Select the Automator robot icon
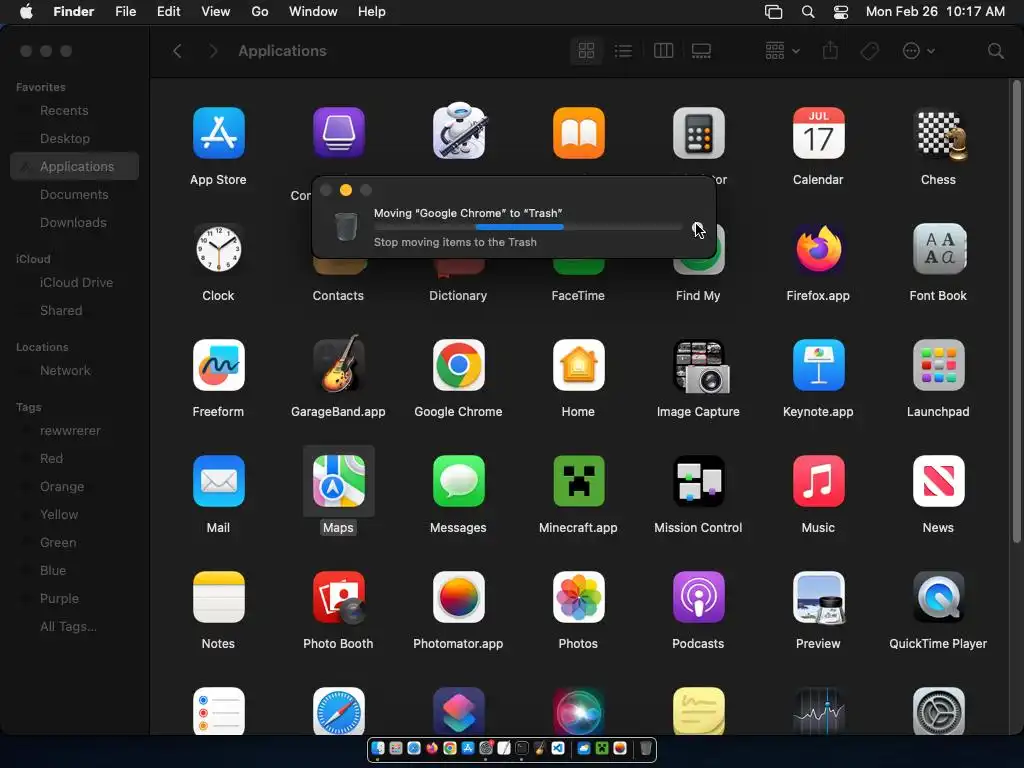 click(x=458, y=131)
